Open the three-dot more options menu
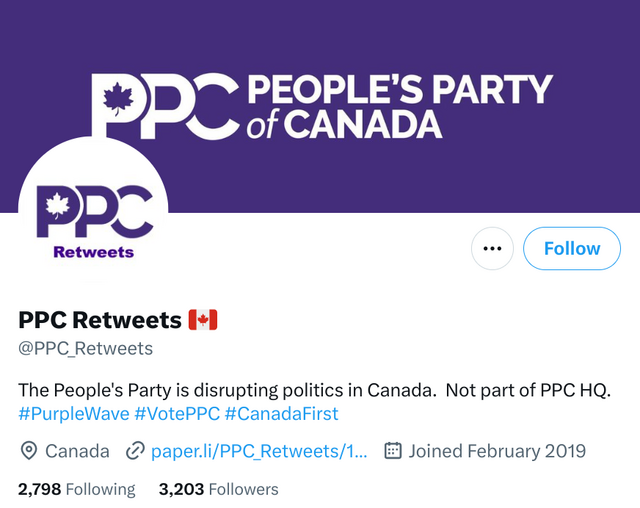Image resolution: width=640 pixels, height=508 pixels. 491,249
